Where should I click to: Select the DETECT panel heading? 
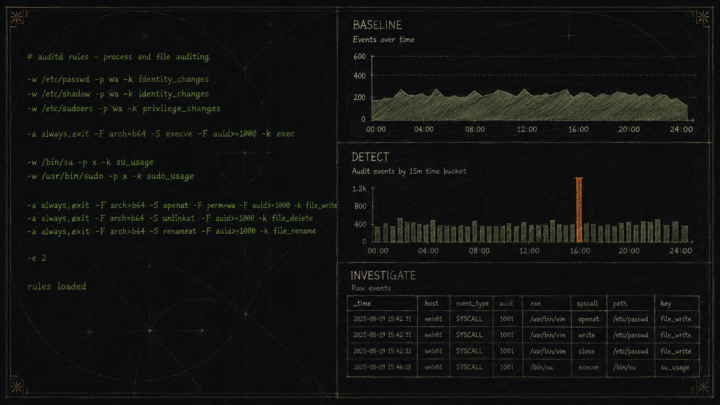(370, 157)
